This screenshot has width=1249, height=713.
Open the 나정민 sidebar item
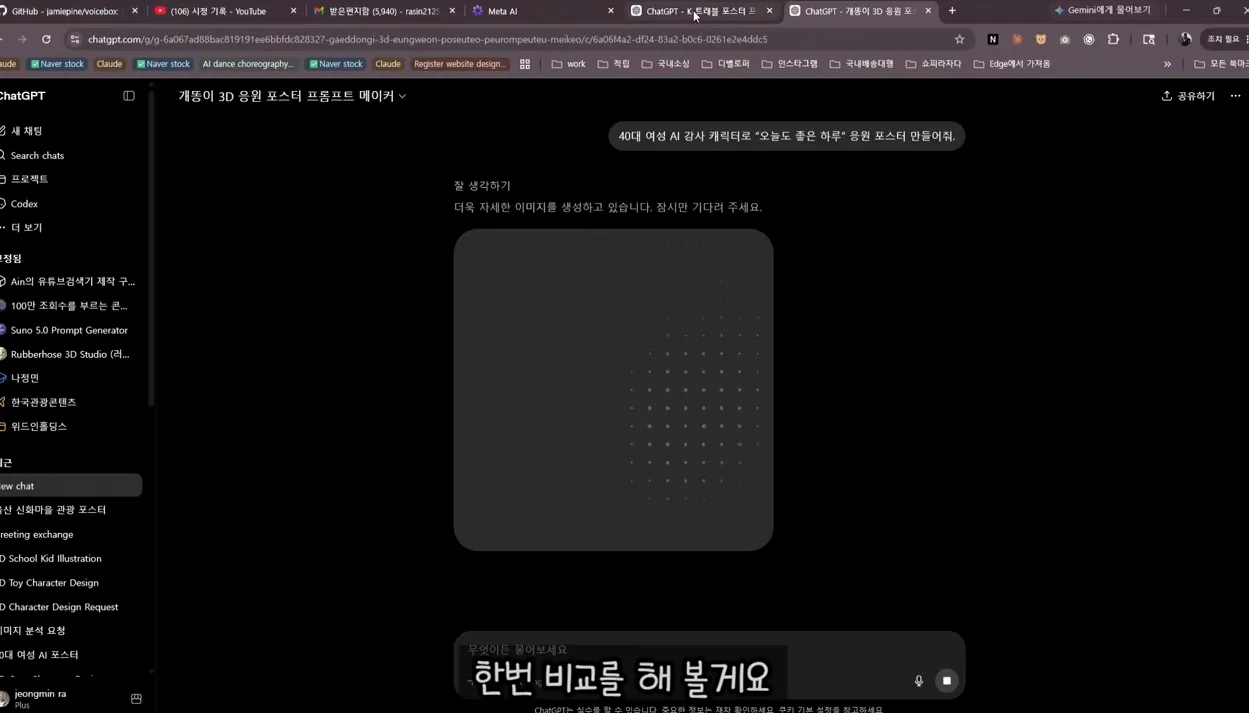click(x=22, y=378)
